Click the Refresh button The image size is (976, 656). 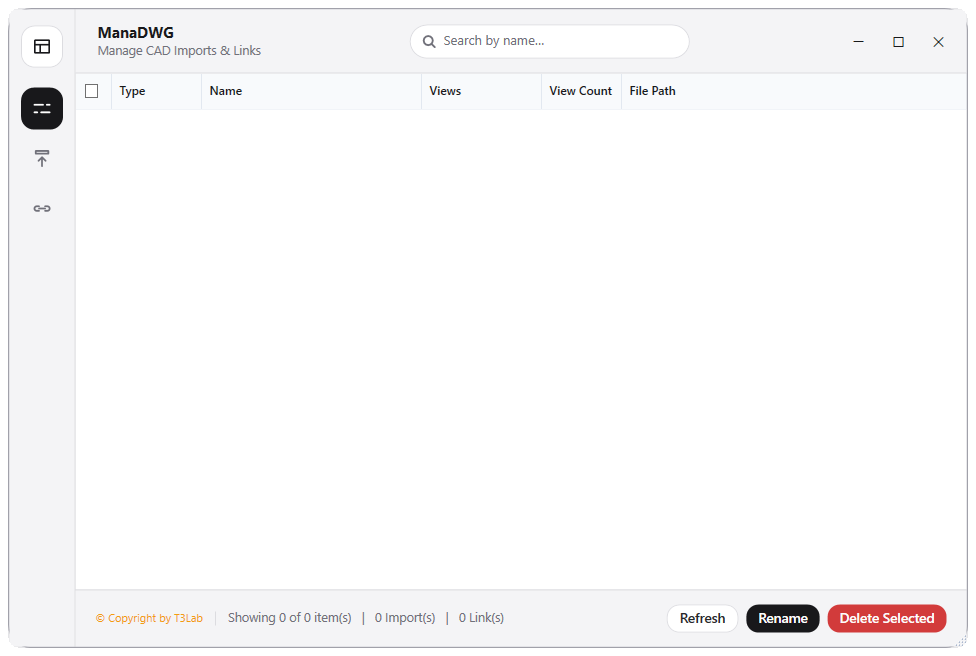point(702,618)
